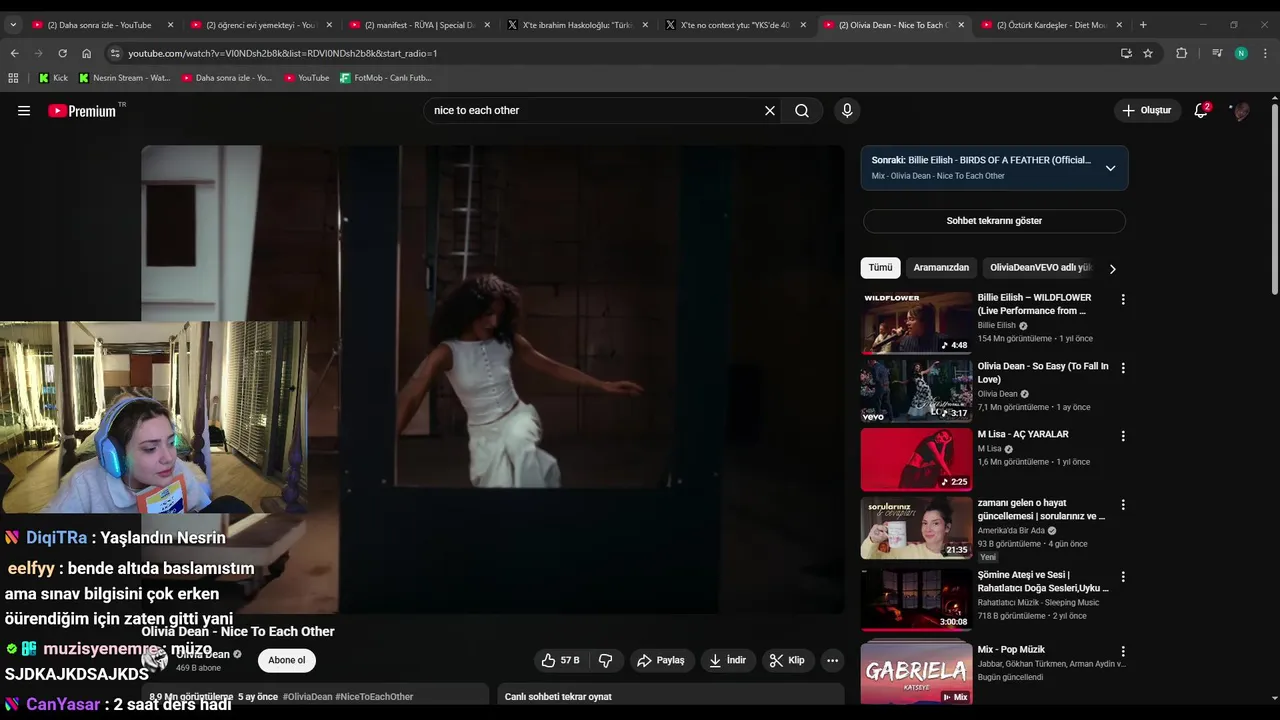Click Sohbet tekrarını göster button
This screenshot has width=1280, height=720.
tap(994, 221)
